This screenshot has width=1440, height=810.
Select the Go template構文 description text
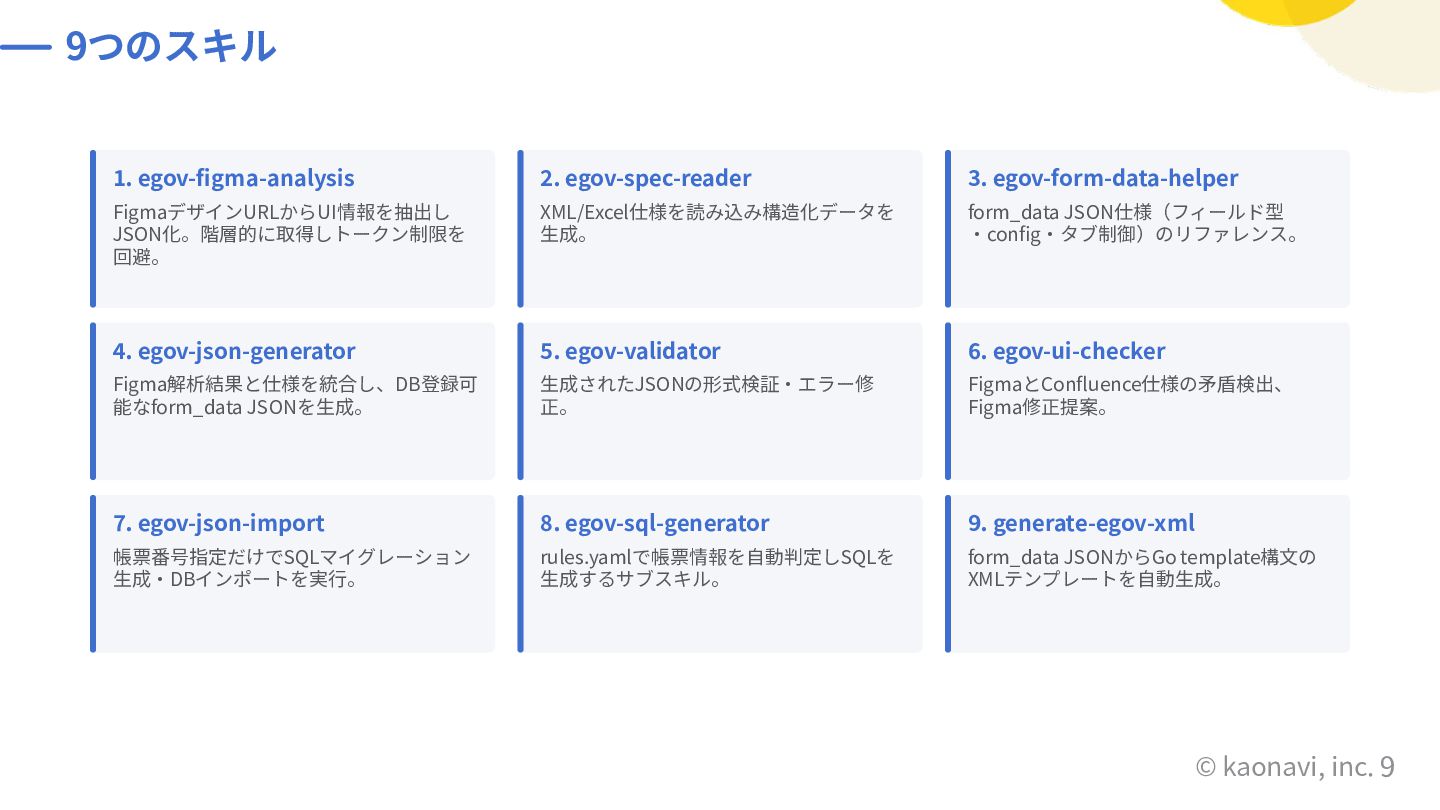1142,568
